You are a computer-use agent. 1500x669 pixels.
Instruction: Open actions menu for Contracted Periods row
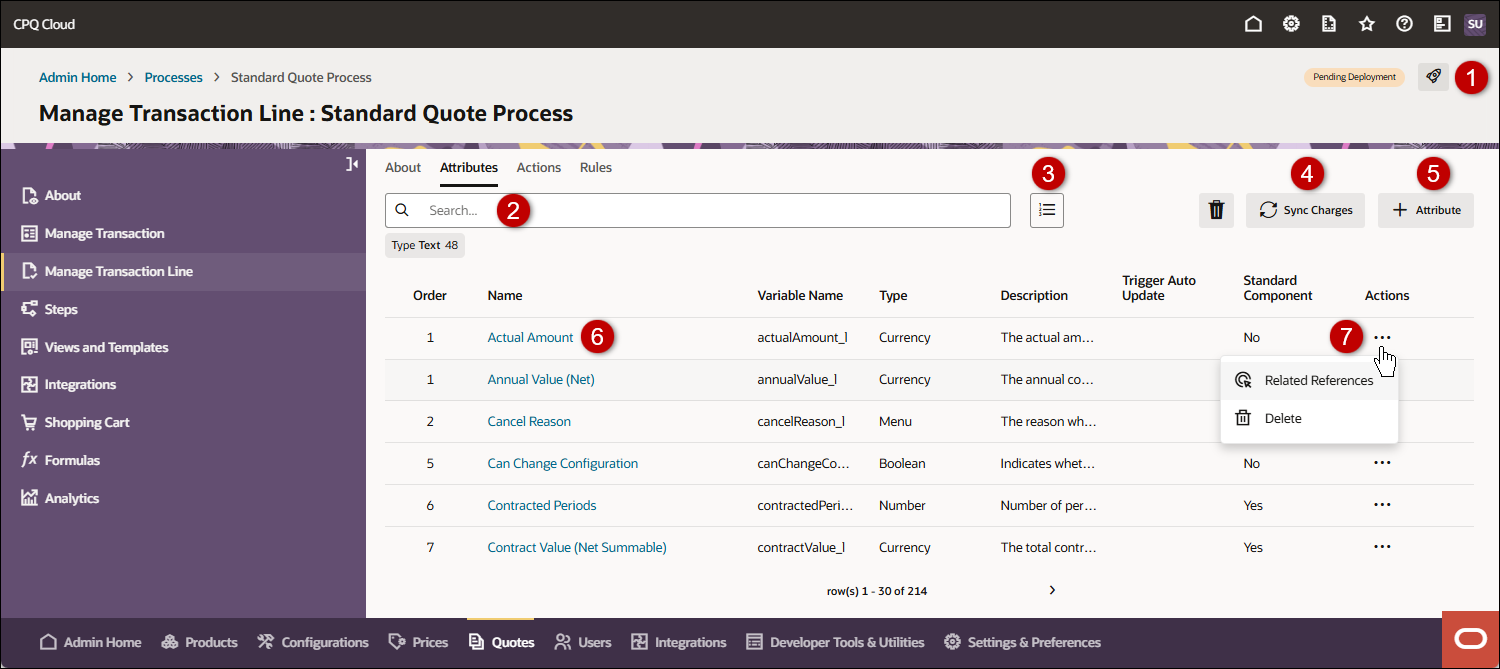1382,506
